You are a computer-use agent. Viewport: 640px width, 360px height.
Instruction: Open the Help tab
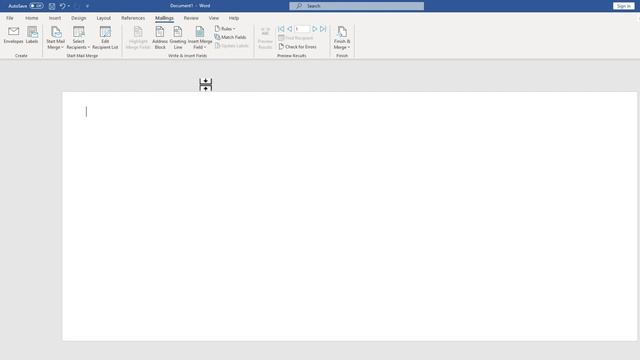233,18
